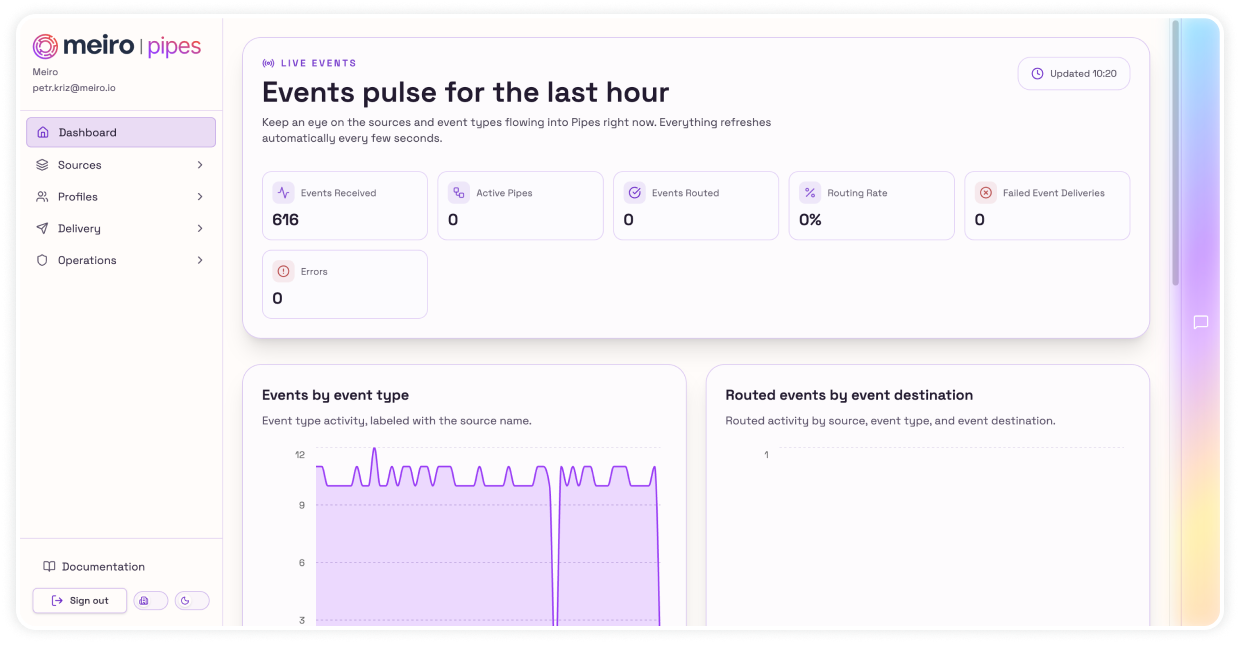The image size is (1240, 648).
Task: Click the Failed Event Deliveries label
Action: pyautogui.click(x=1054, y=193)
